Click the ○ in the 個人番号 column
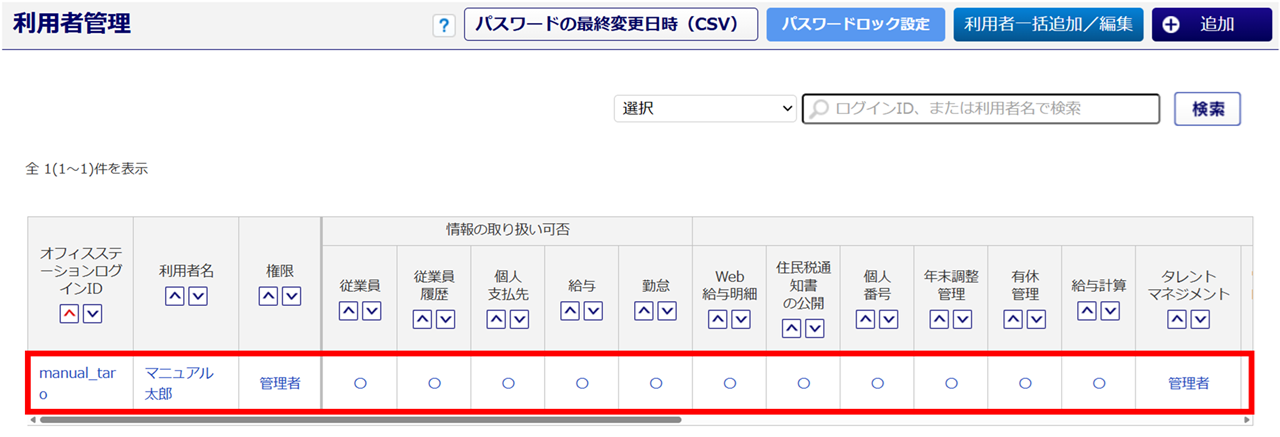 (878, 383)
